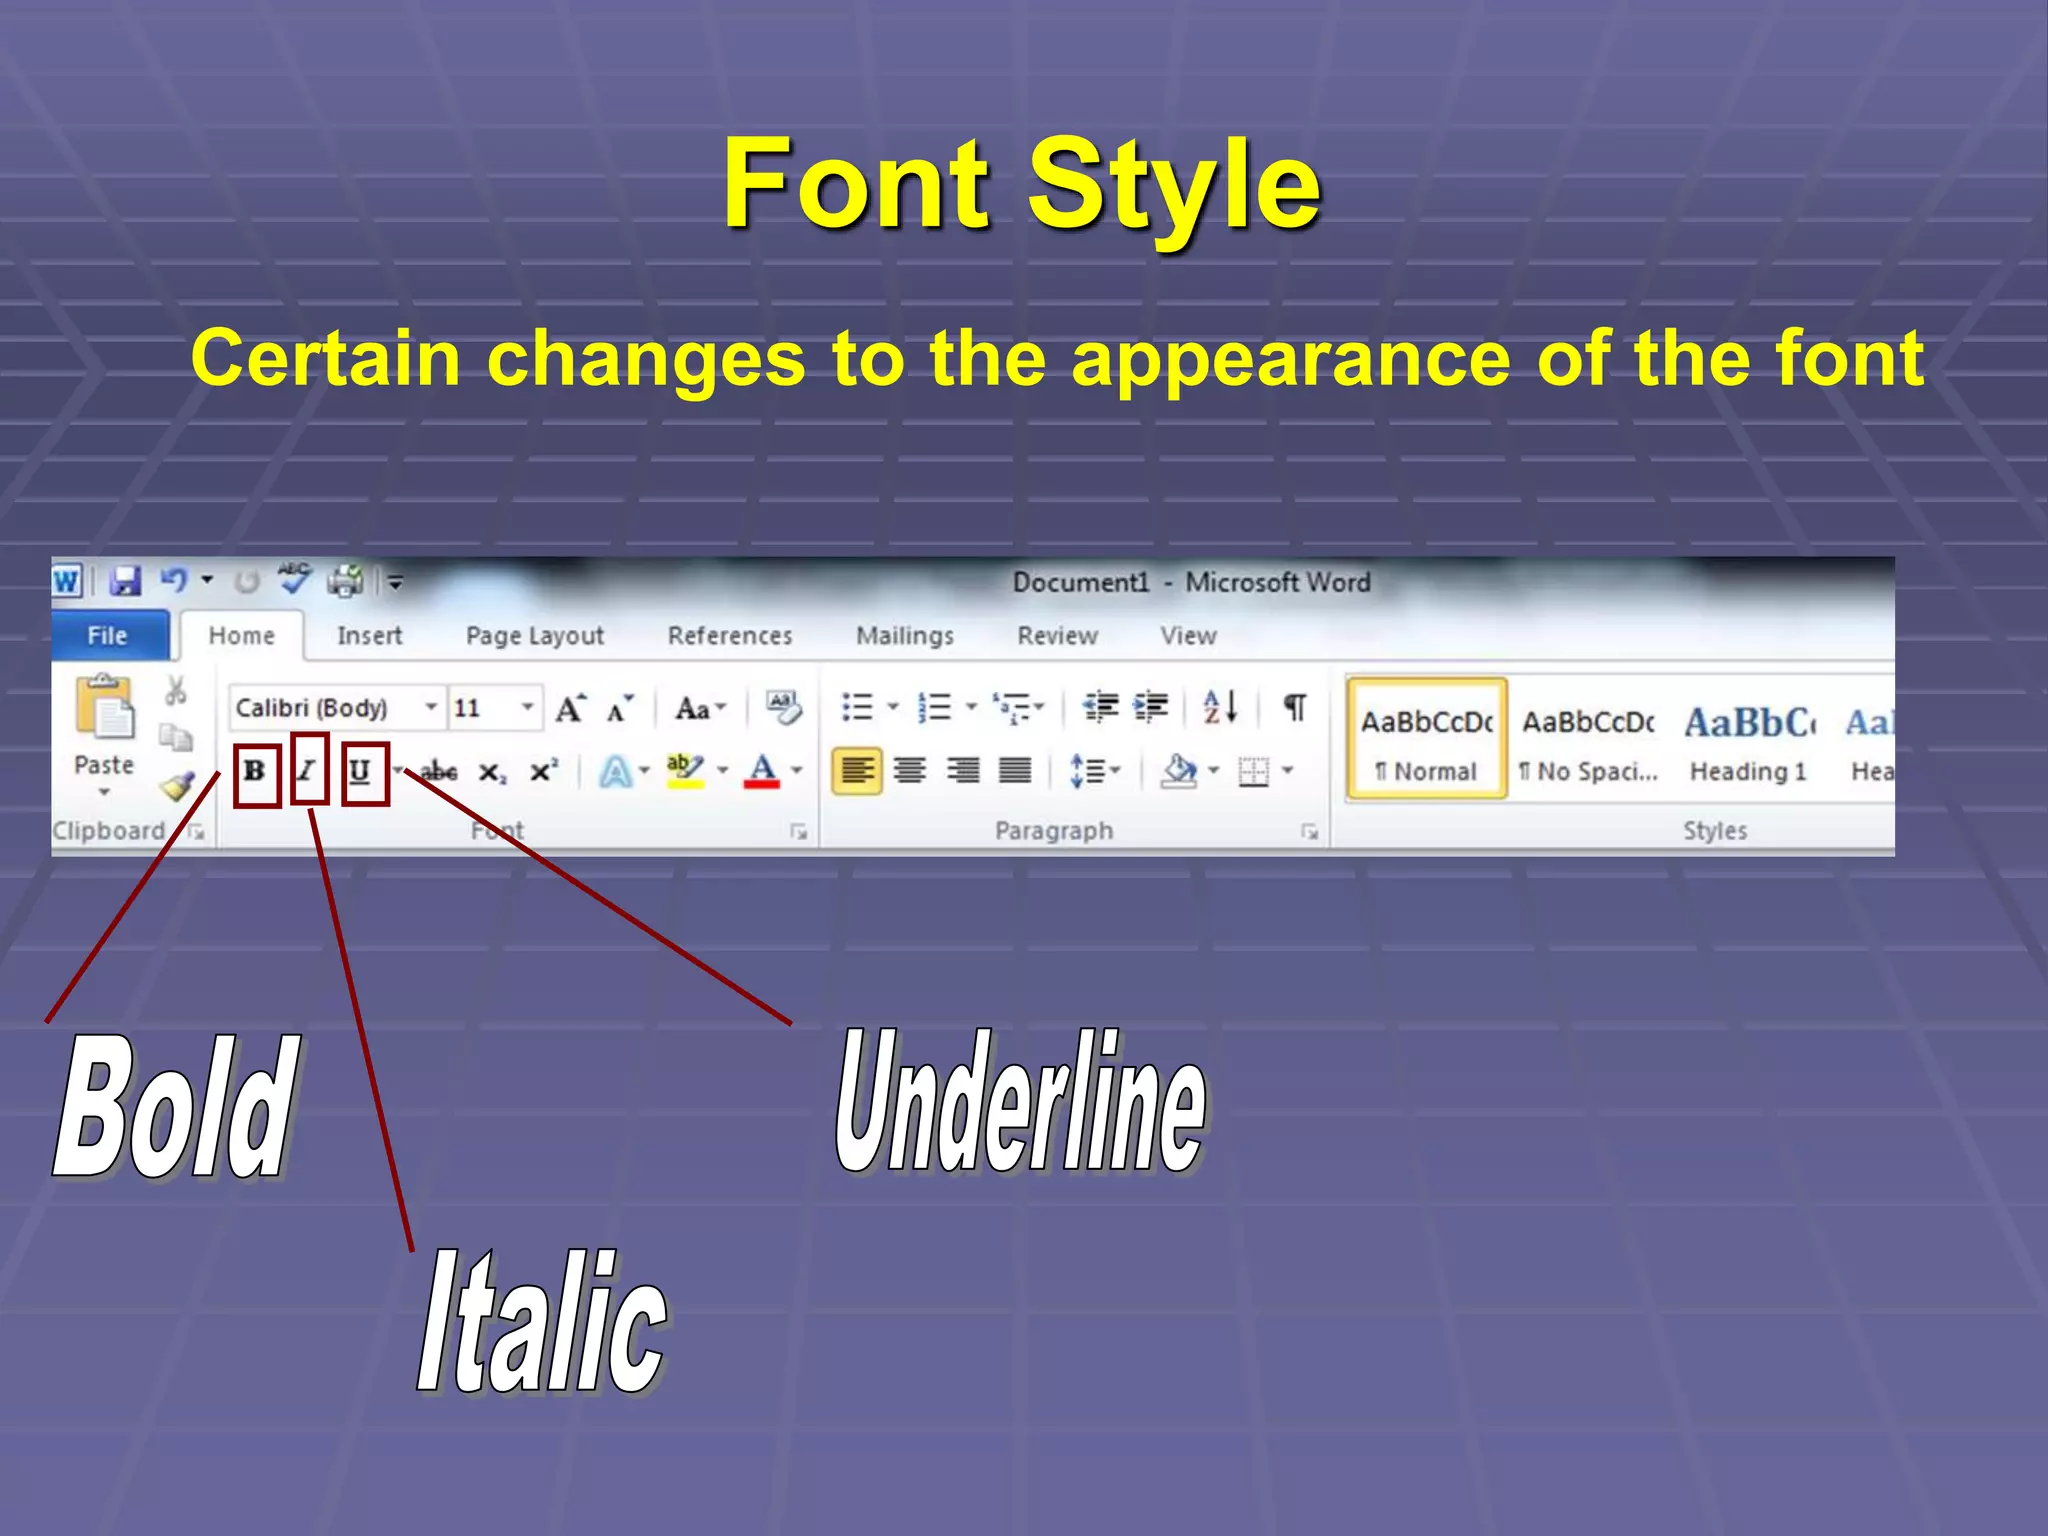Viewport: 2048px width, 1536px height.
Task: Open the Font dialog launcher
Action: pos(798,831)
